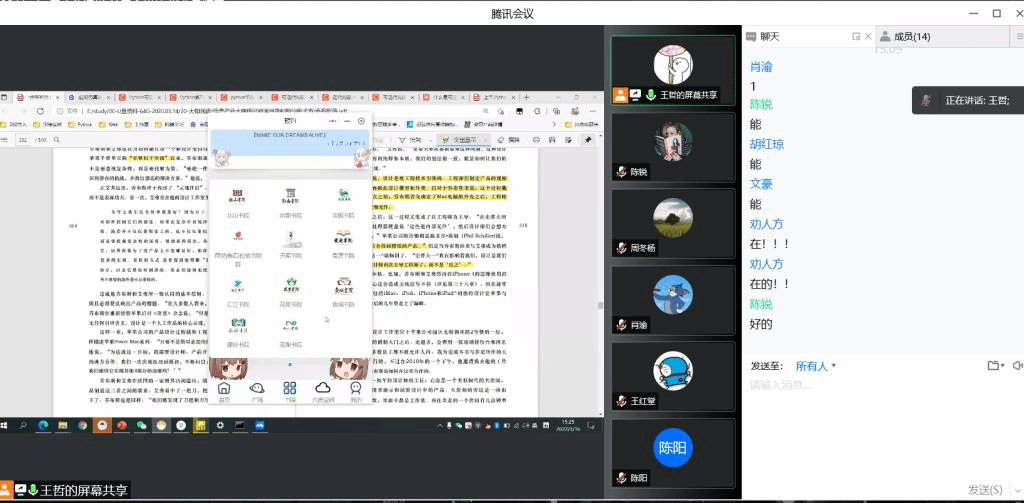The height and width of the screenshot is (503, 1024).
Task: Click 陈锐's muted microphone icon
Action: click(x=621, y=171)
